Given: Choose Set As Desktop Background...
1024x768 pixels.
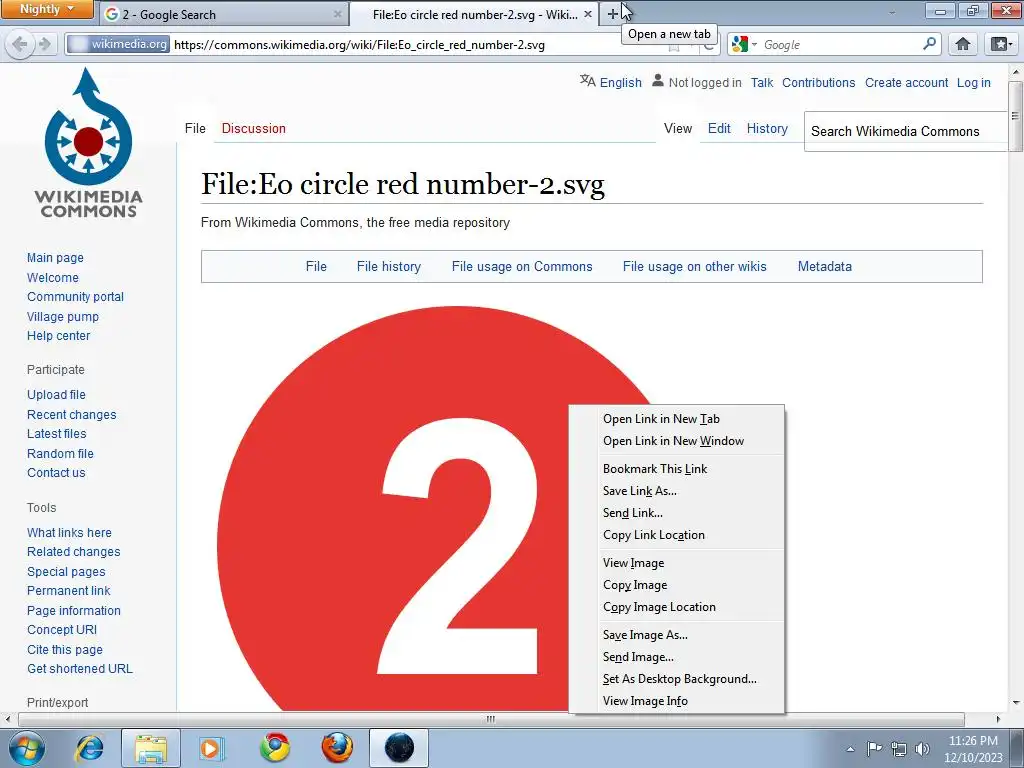Looking at the screenshot, I should point(679,679).
